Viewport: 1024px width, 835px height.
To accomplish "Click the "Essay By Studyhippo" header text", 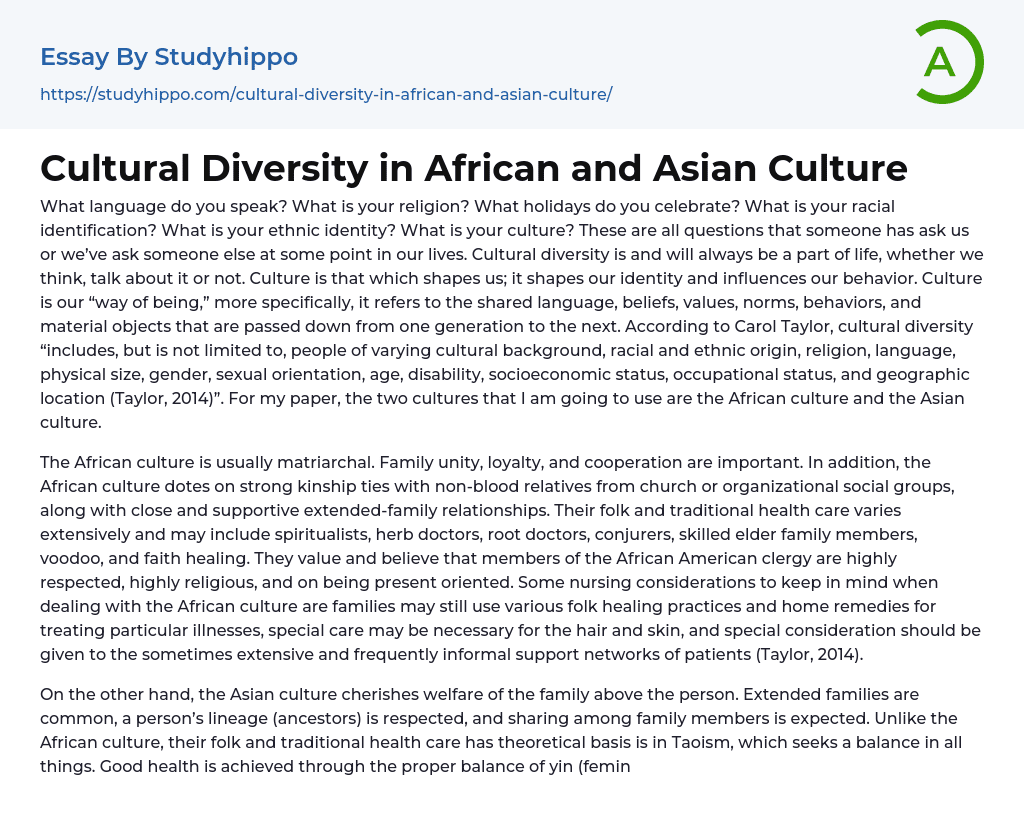I will click(169, 57).
